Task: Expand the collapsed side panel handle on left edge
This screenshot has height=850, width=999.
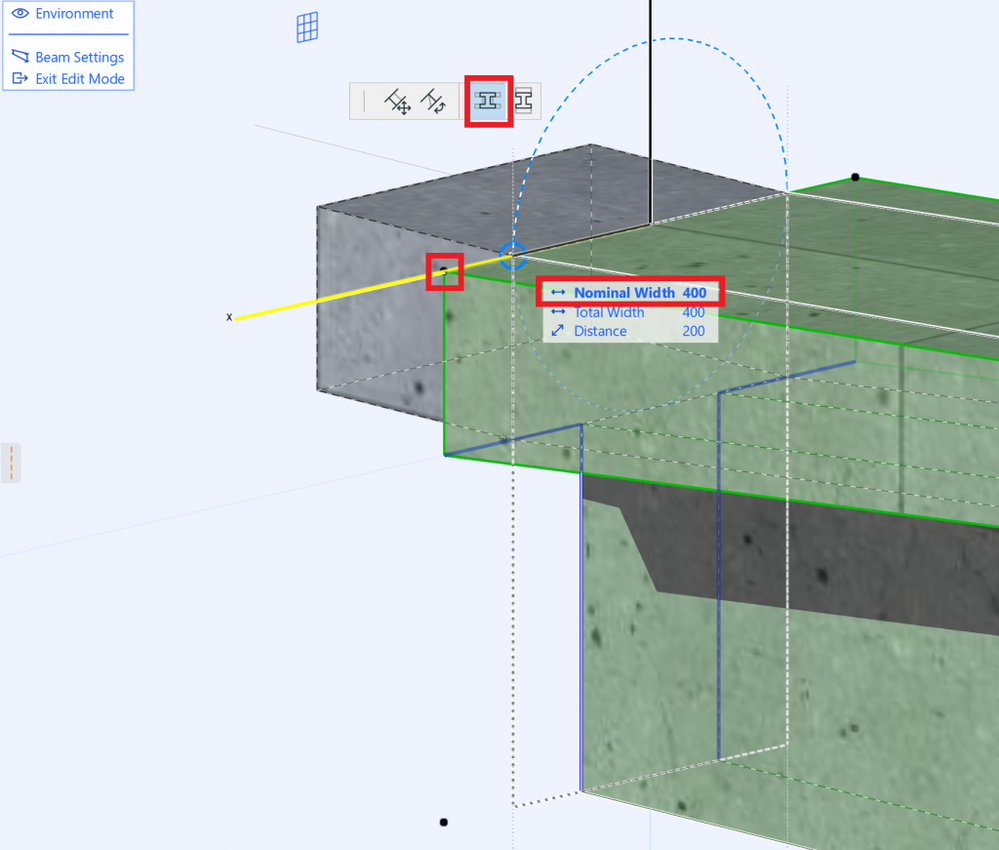Action: pos(10,463)
